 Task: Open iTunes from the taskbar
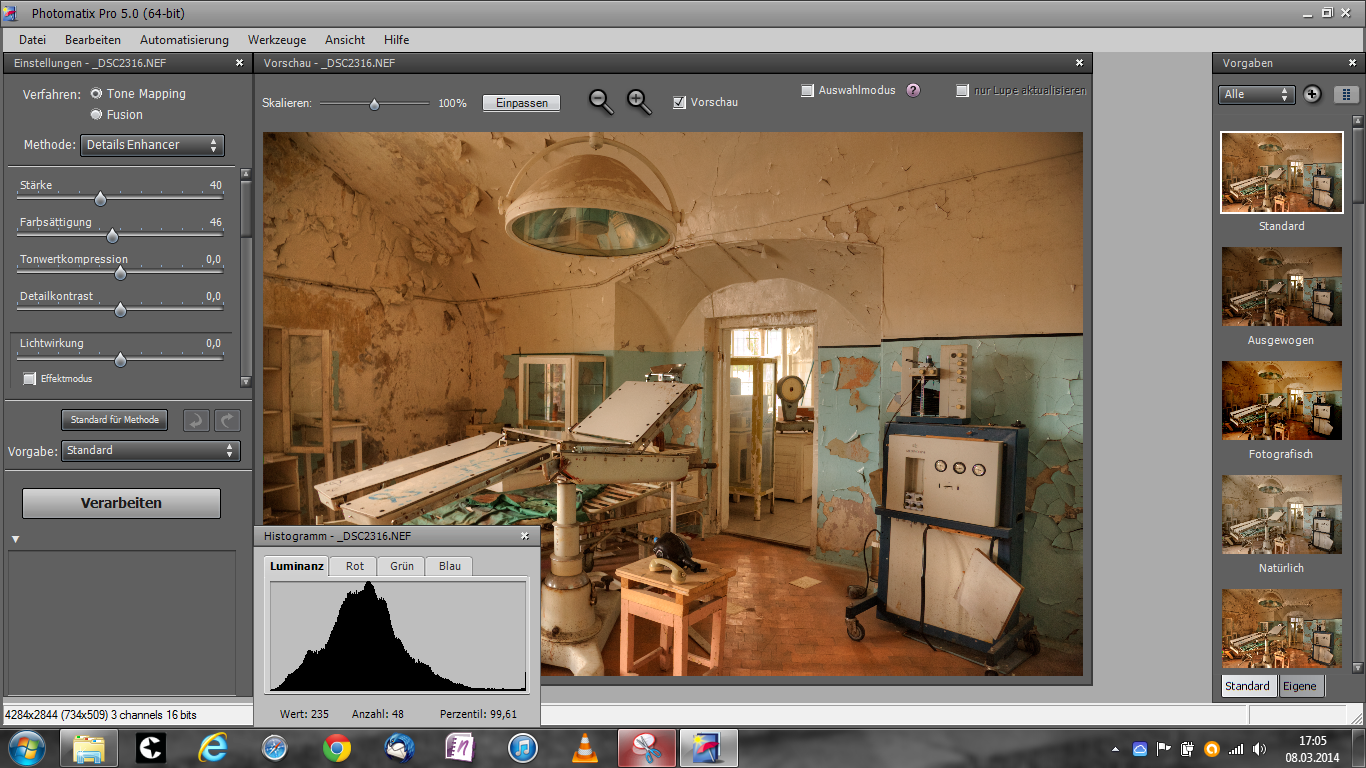(x=523, y=747)
